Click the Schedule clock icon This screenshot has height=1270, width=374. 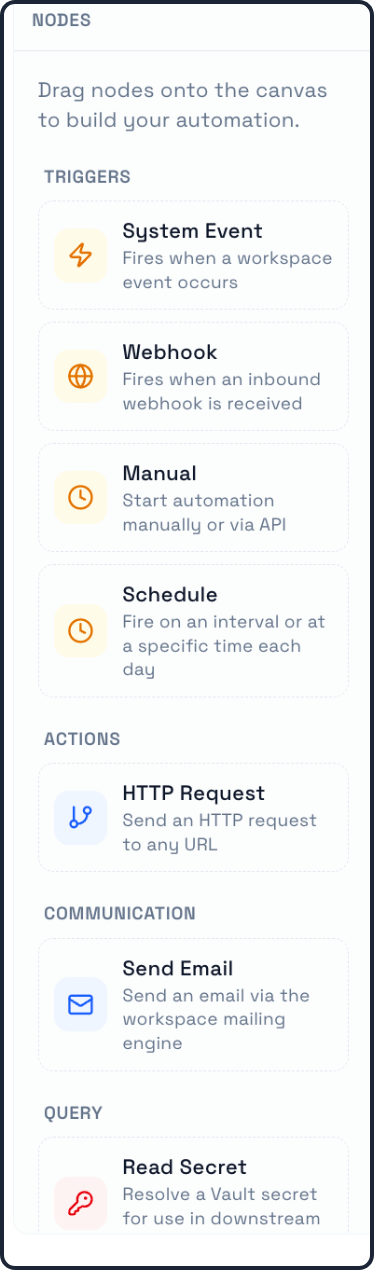click(81, 630)
